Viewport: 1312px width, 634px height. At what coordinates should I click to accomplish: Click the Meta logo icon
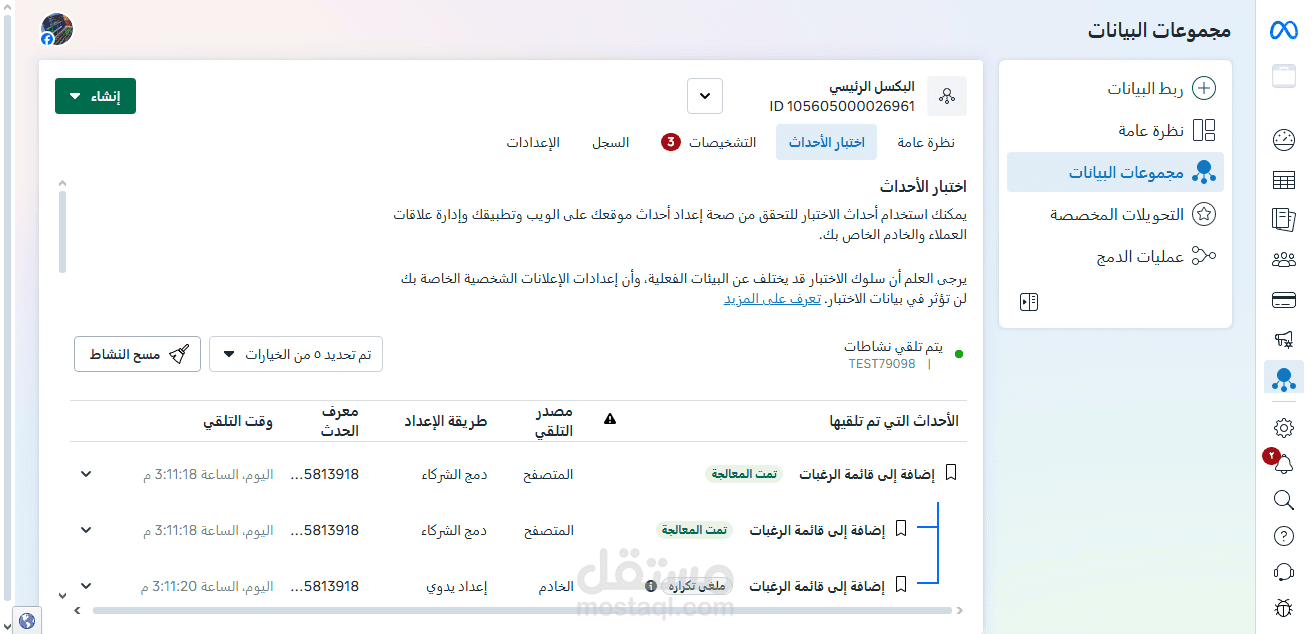pyautogui.click(x=1283, y=30)
